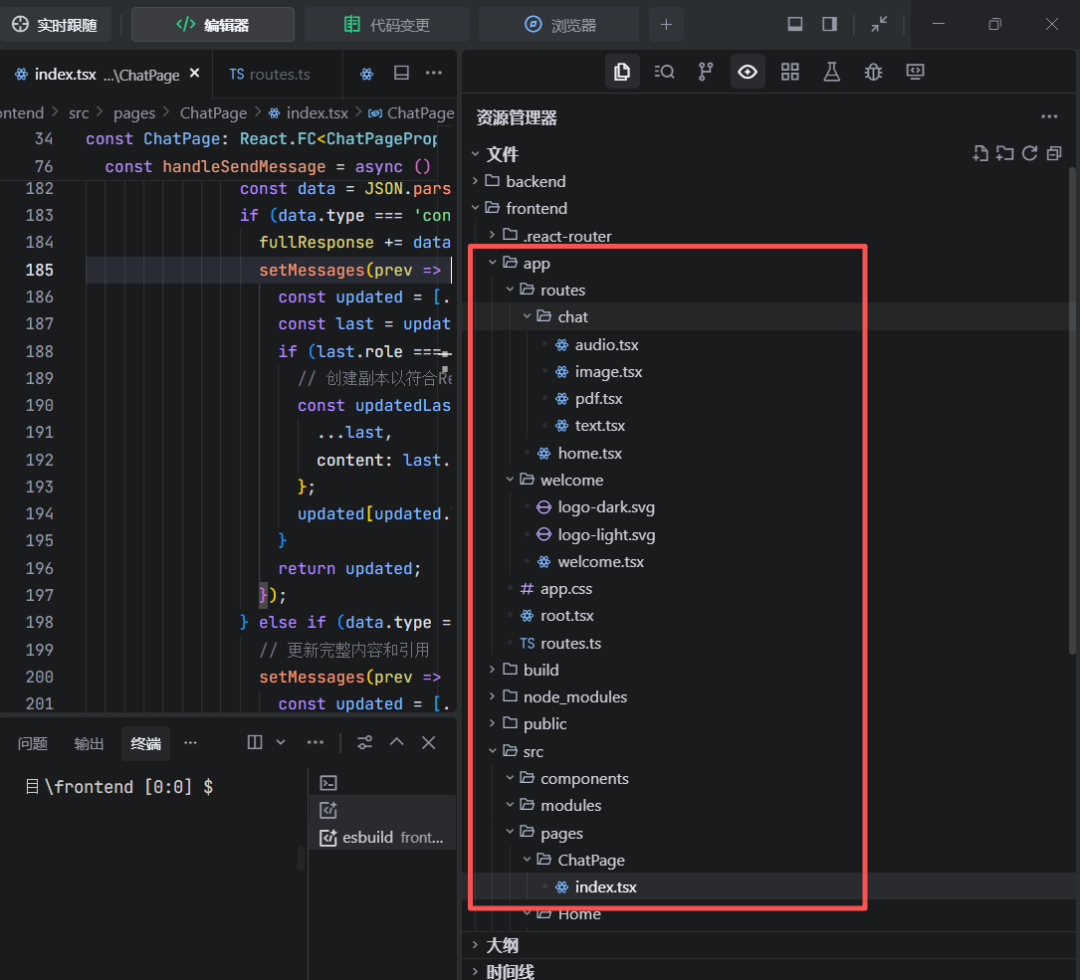Open the Explorer files view icon

click(622, 72)
